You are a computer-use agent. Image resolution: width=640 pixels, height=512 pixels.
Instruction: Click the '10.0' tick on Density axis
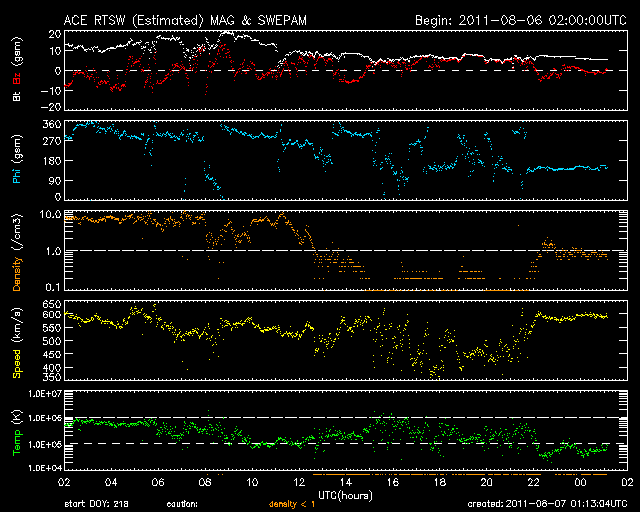click(50, 214)
